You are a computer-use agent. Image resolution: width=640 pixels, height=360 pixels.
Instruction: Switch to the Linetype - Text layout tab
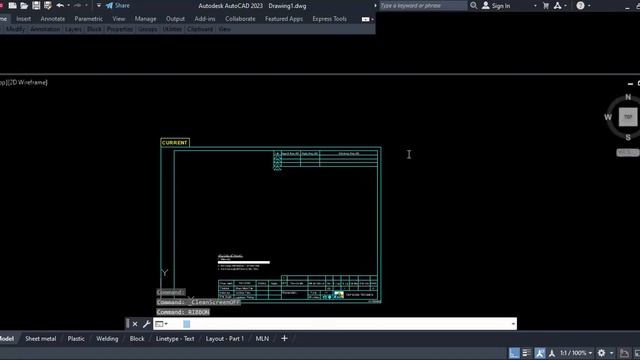[175, 339]
